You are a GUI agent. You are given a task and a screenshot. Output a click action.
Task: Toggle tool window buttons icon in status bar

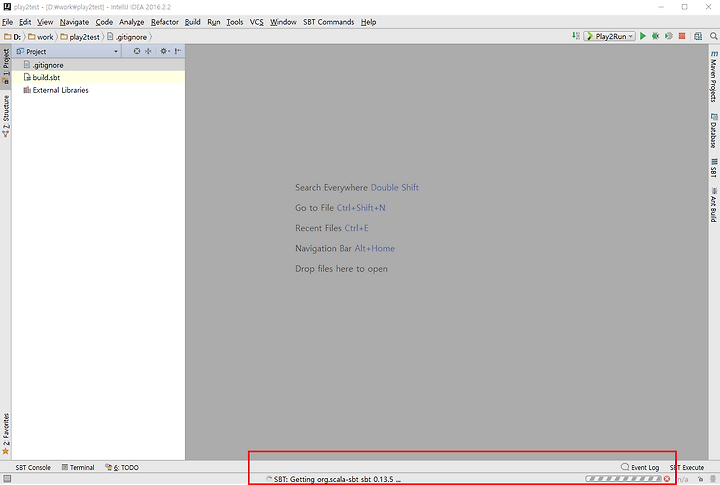pyautogui.click(x=7, y=479)
